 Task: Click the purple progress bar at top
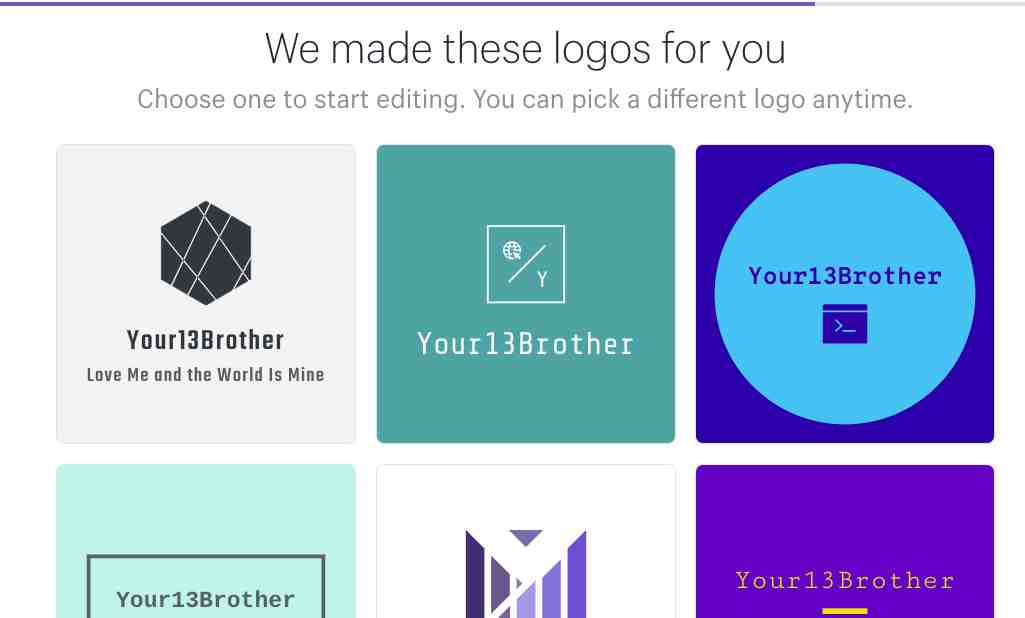(x=407, y=3)
